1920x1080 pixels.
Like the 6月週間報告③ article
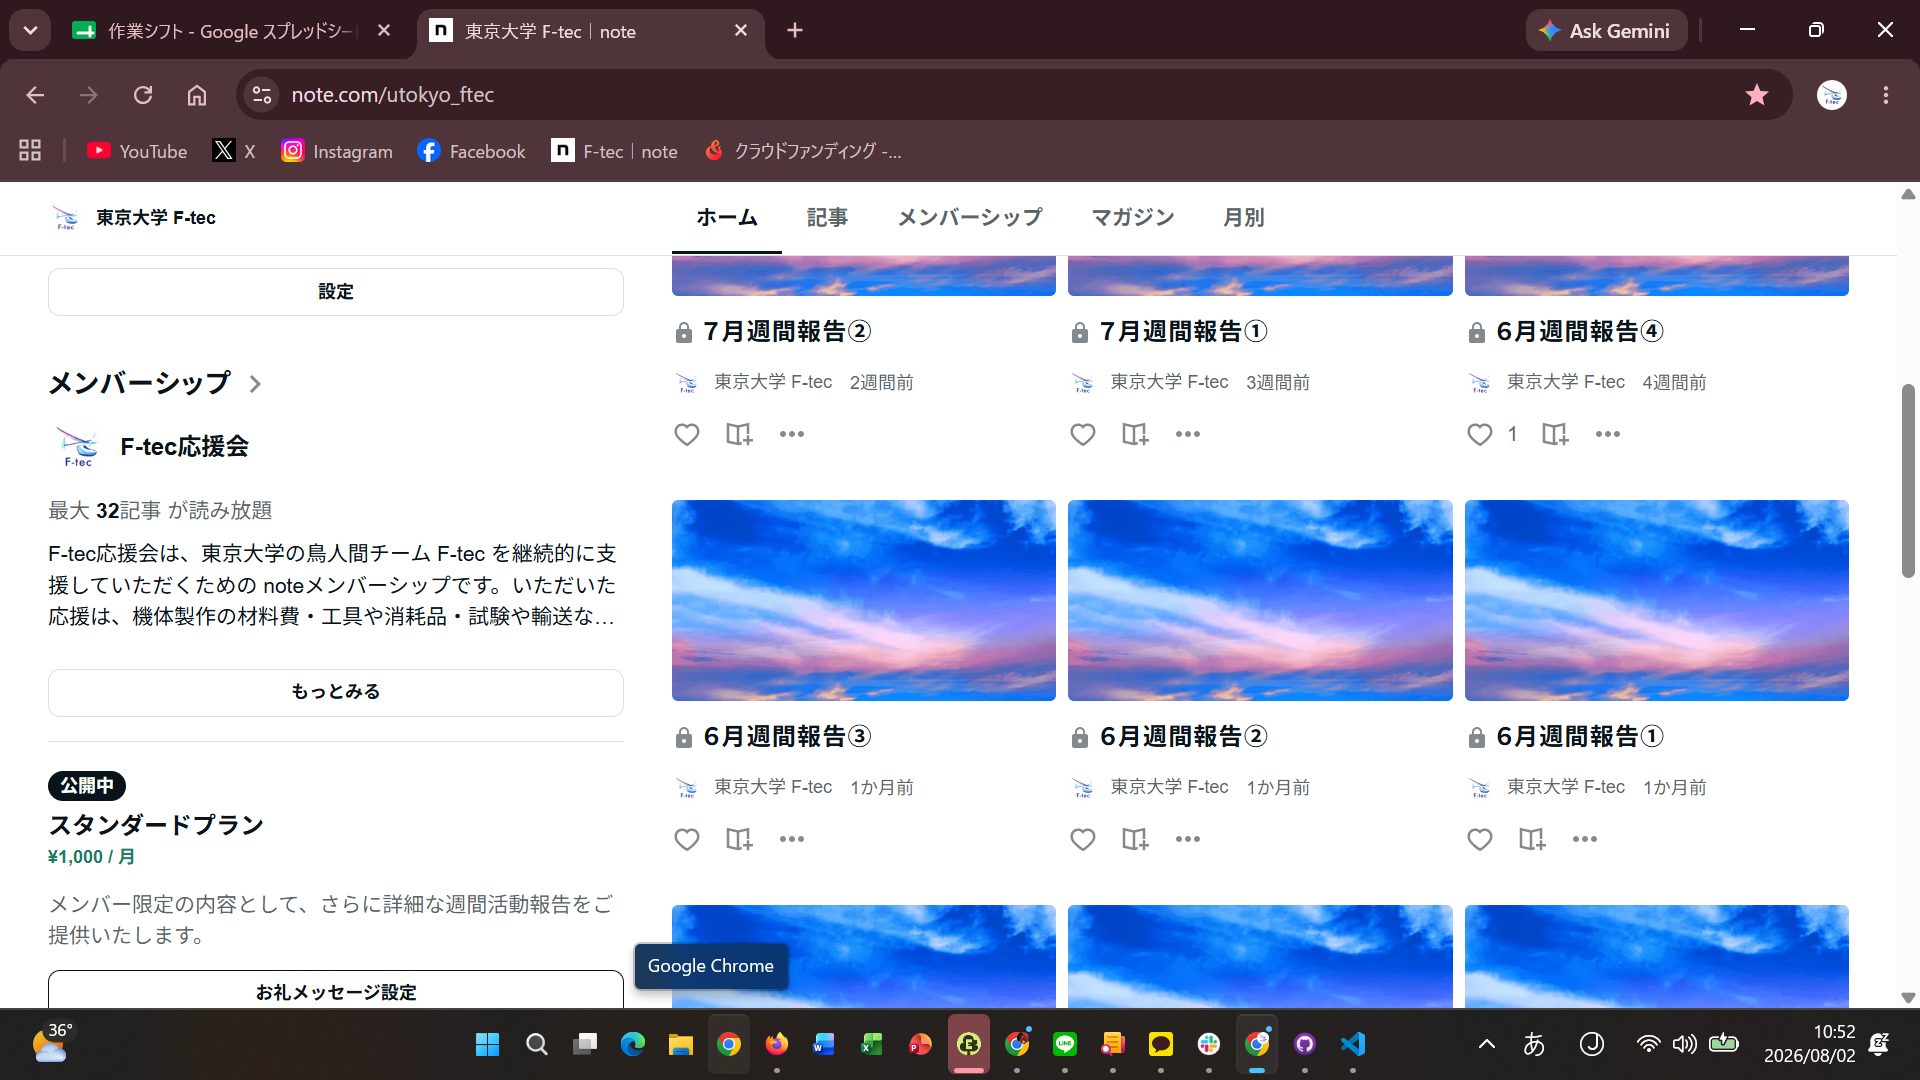[686, 839]
